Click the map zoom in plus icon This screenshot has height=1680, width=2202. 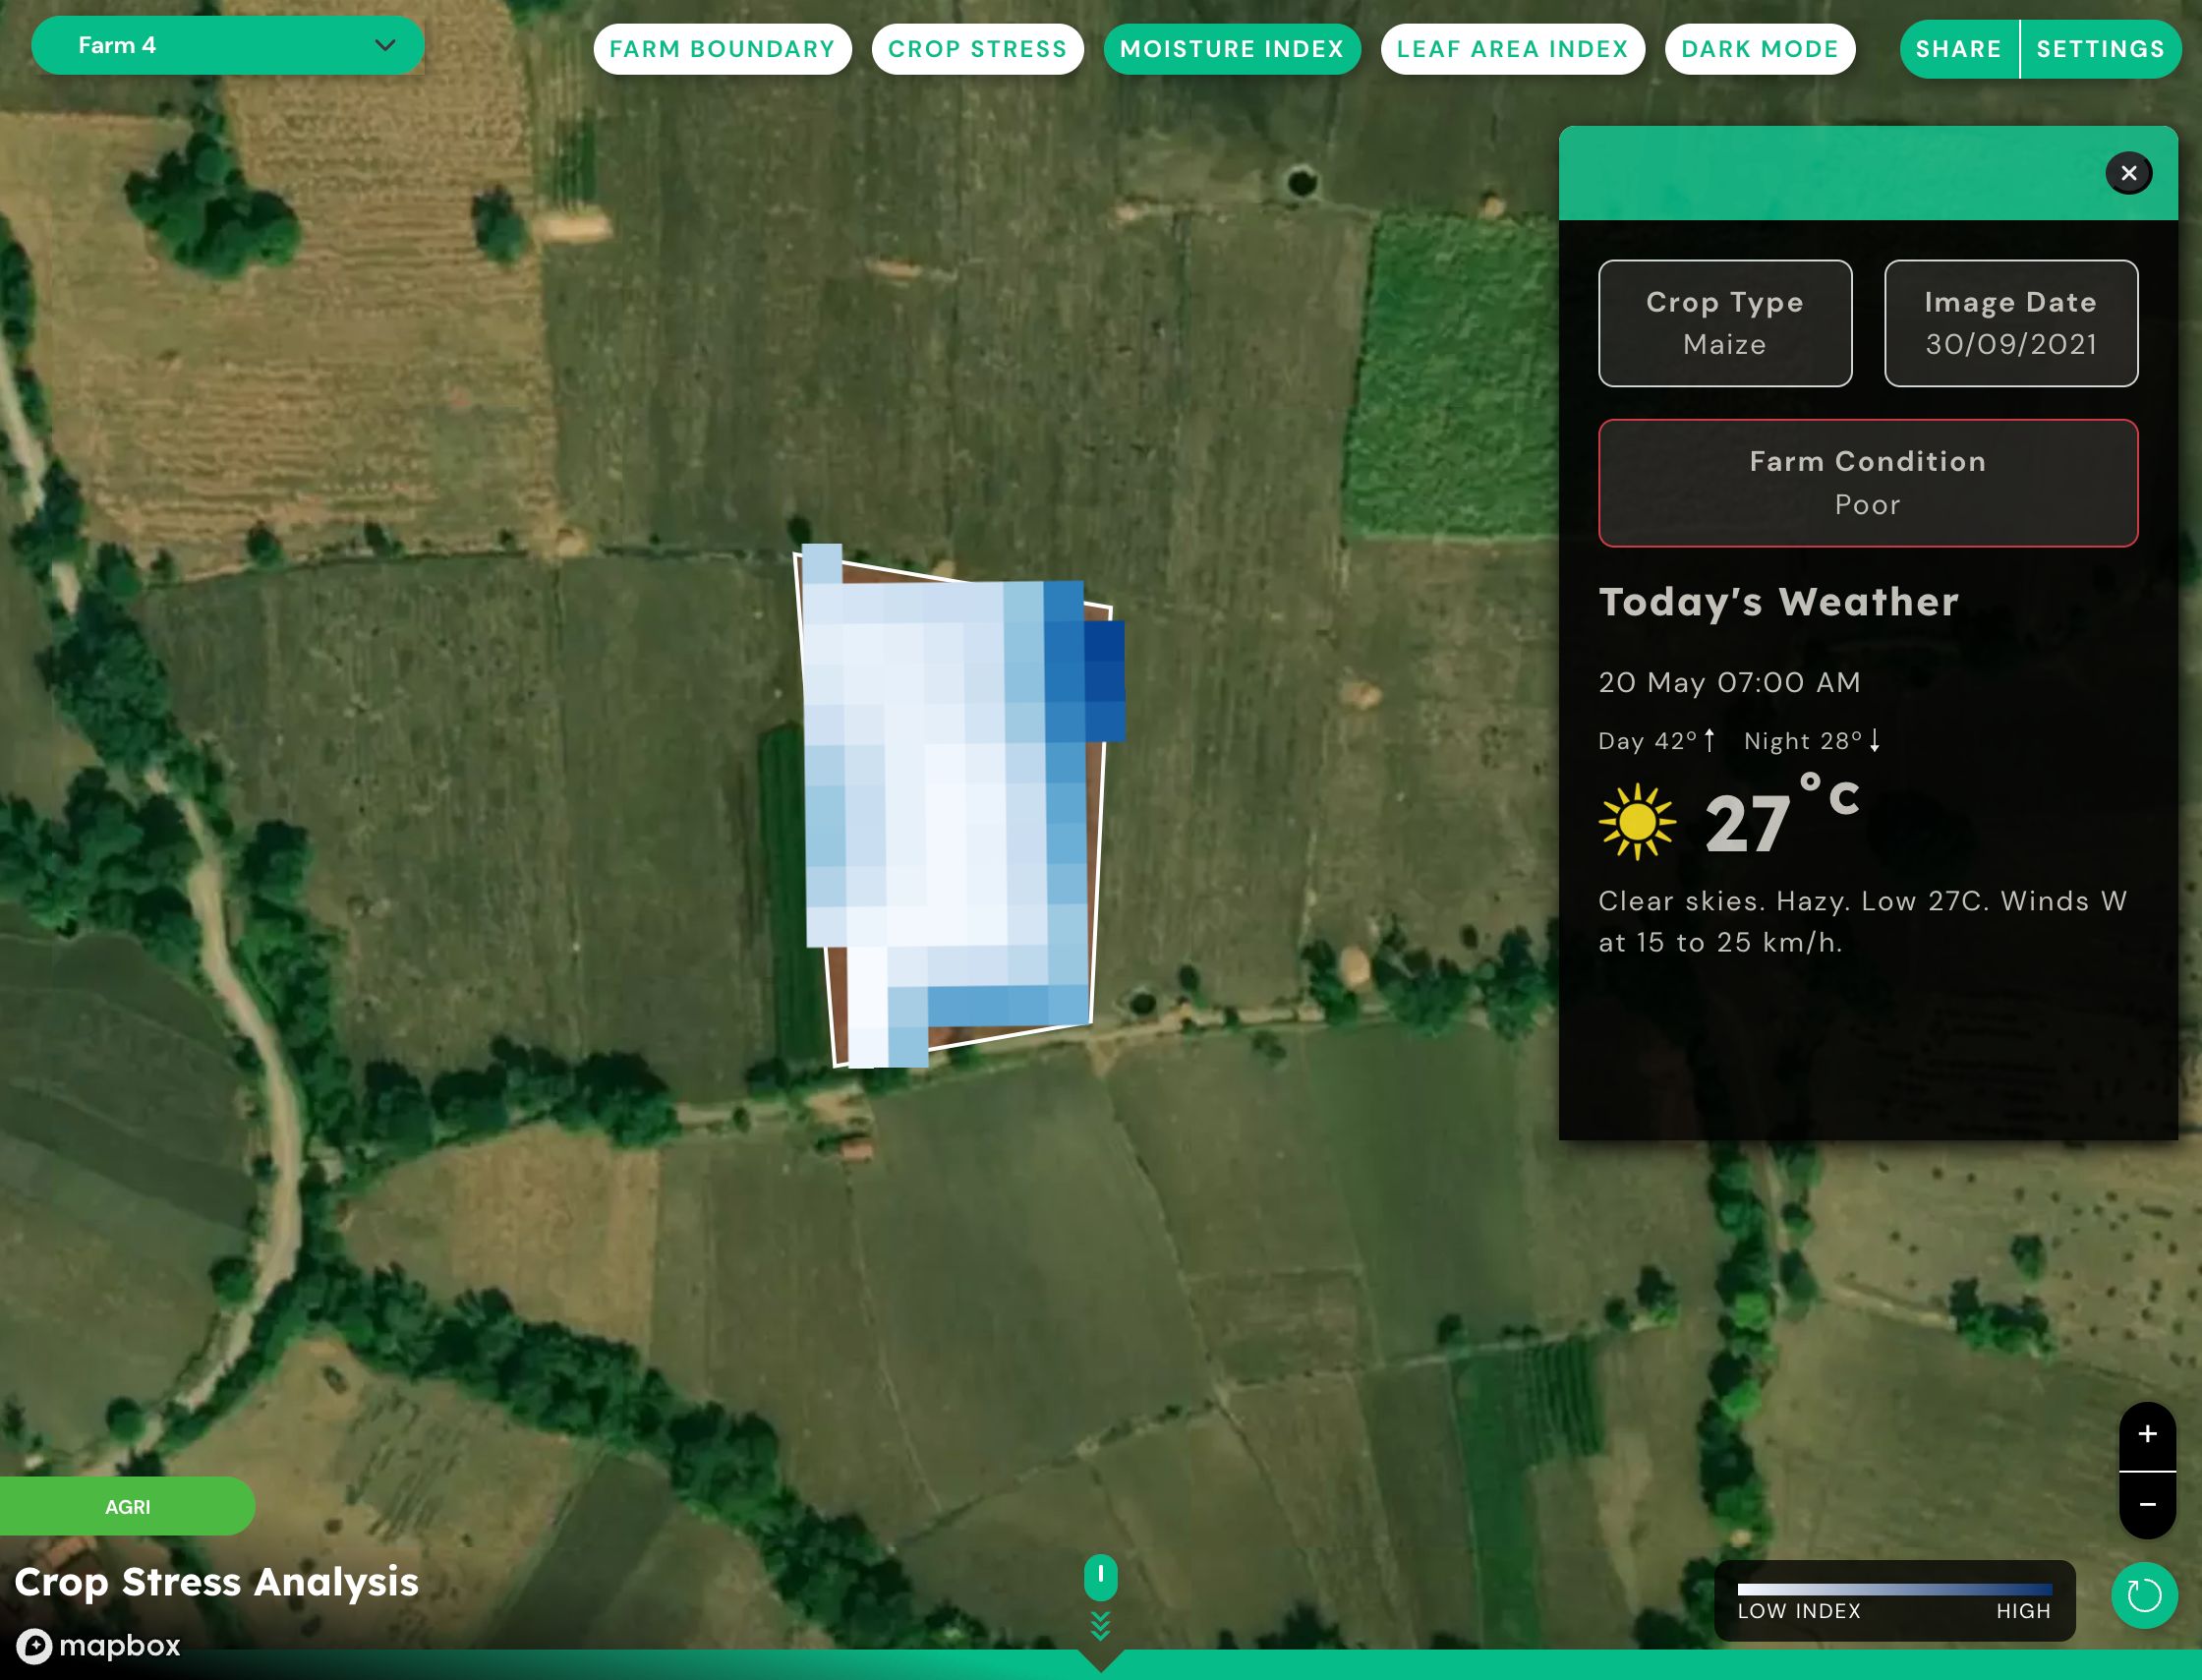click(2147, 1435)
